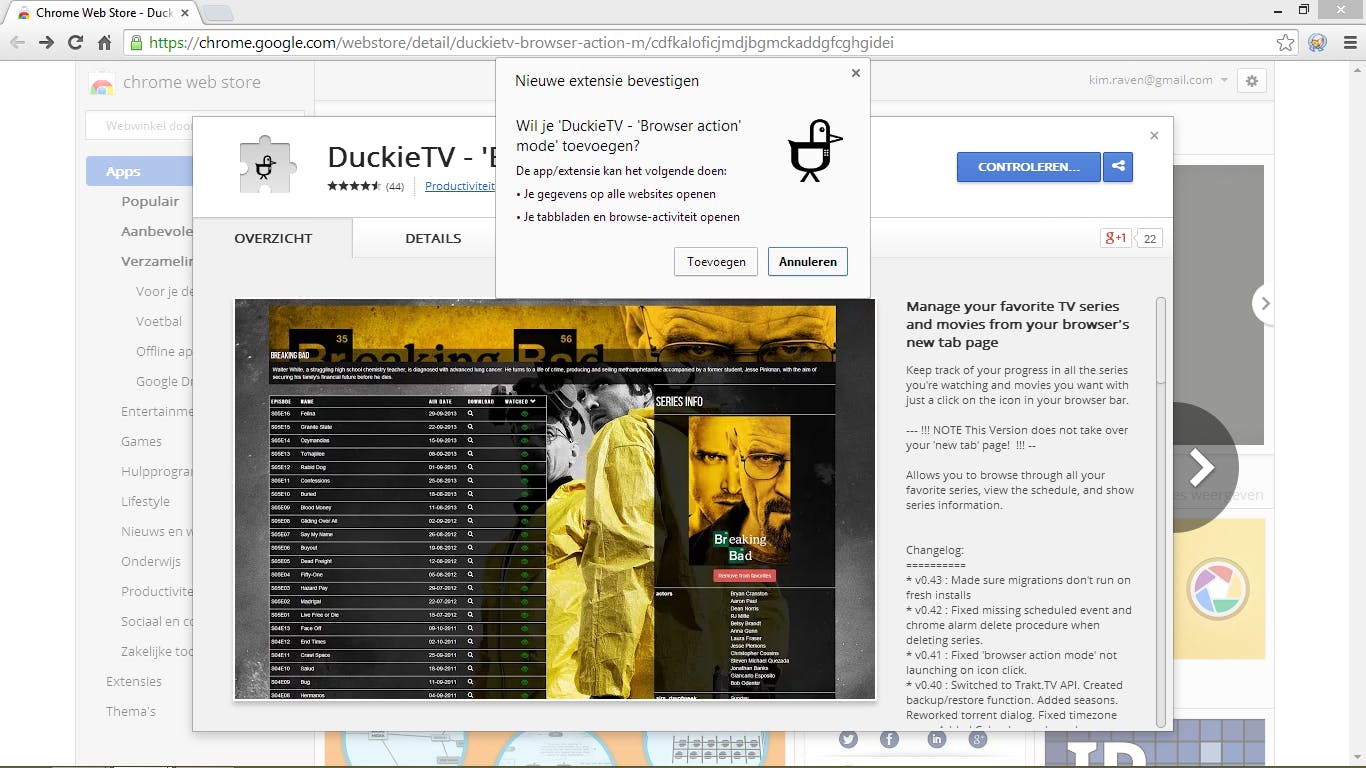This screenshot has width=1366, height=768.
Task: Click the Chrome Web Store logo
Action: 103,83
